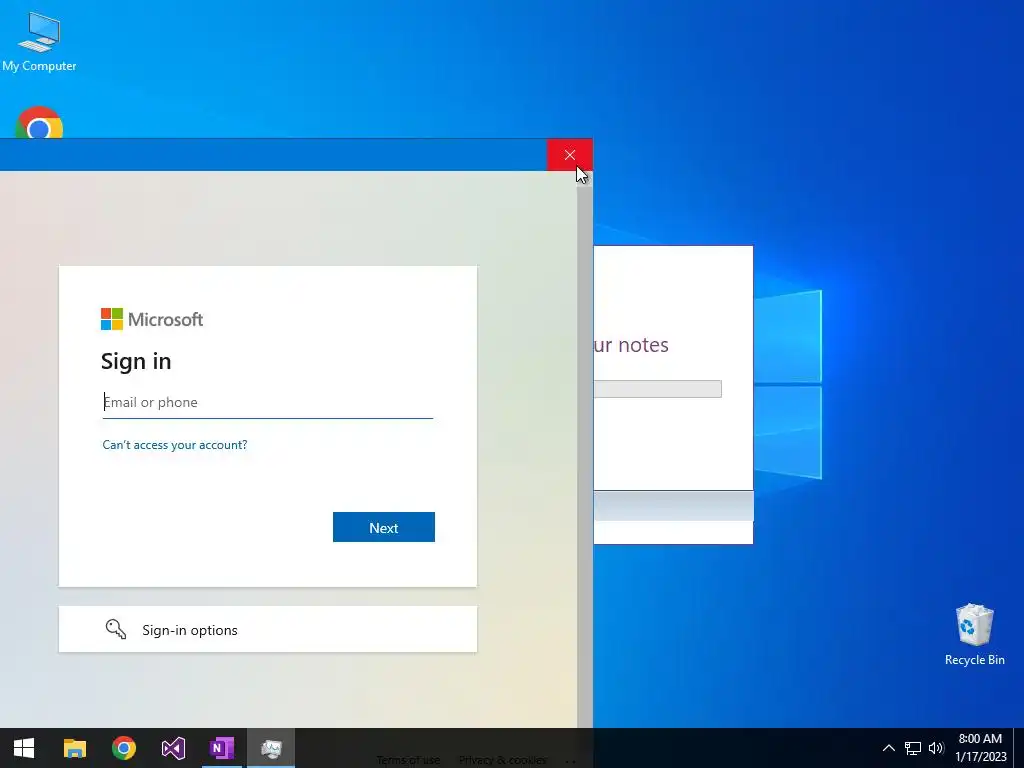1024x768 pixels.
Task: Select the active sign-in app taskbar icon
Action: click(271, 748)
